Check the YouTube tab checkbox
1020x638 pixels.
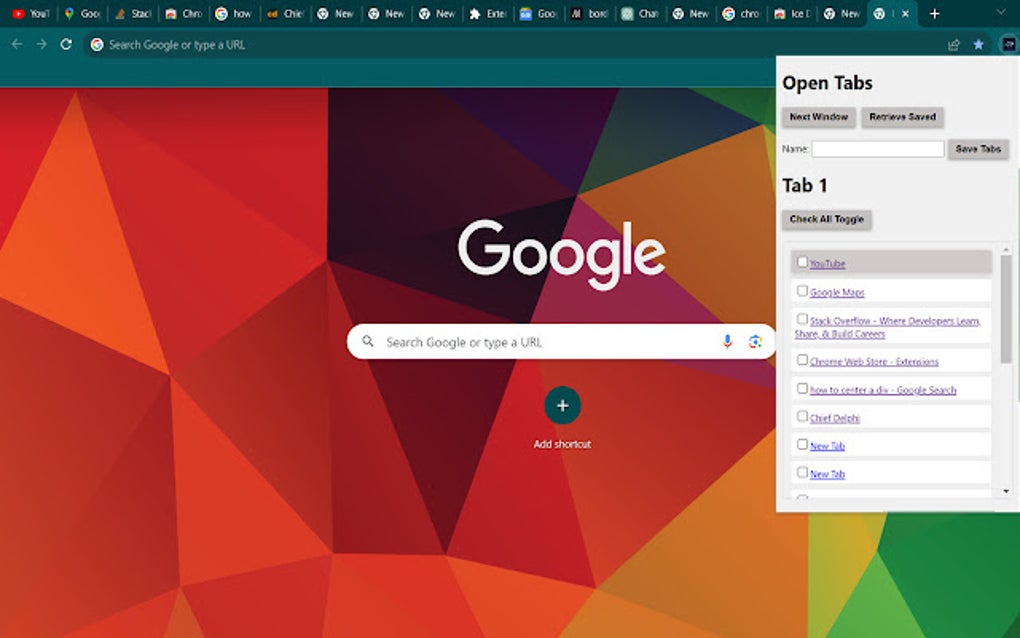pos(802,261)
